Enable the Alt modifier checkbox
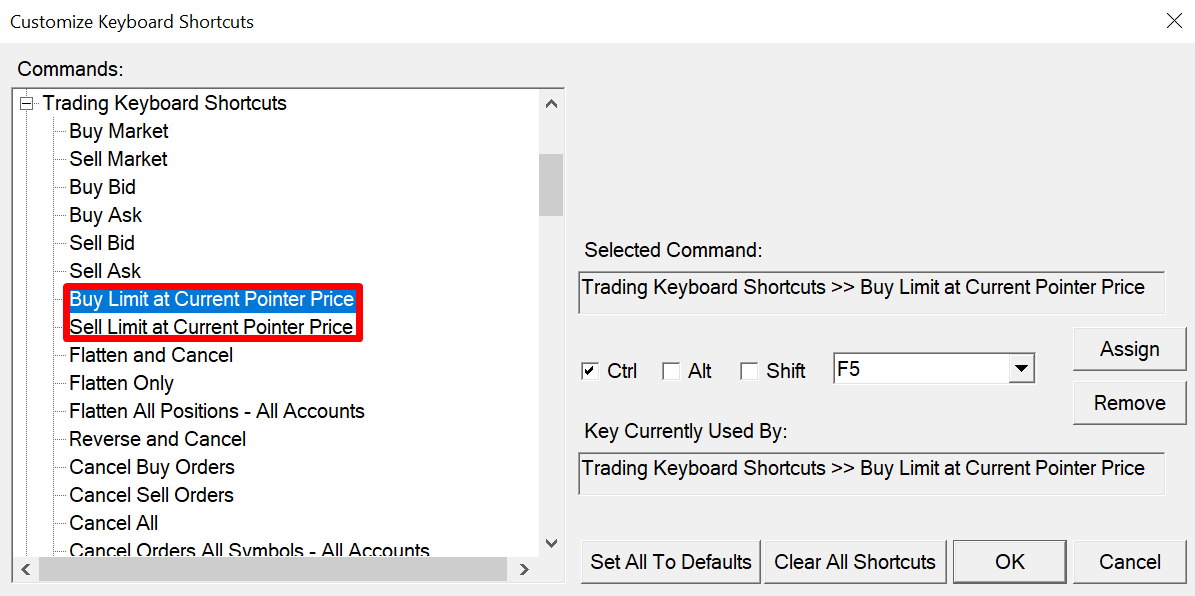Image resolution: width=1195 pixels, height=596 pixels. pyautogui.click(x=671, y=371)
